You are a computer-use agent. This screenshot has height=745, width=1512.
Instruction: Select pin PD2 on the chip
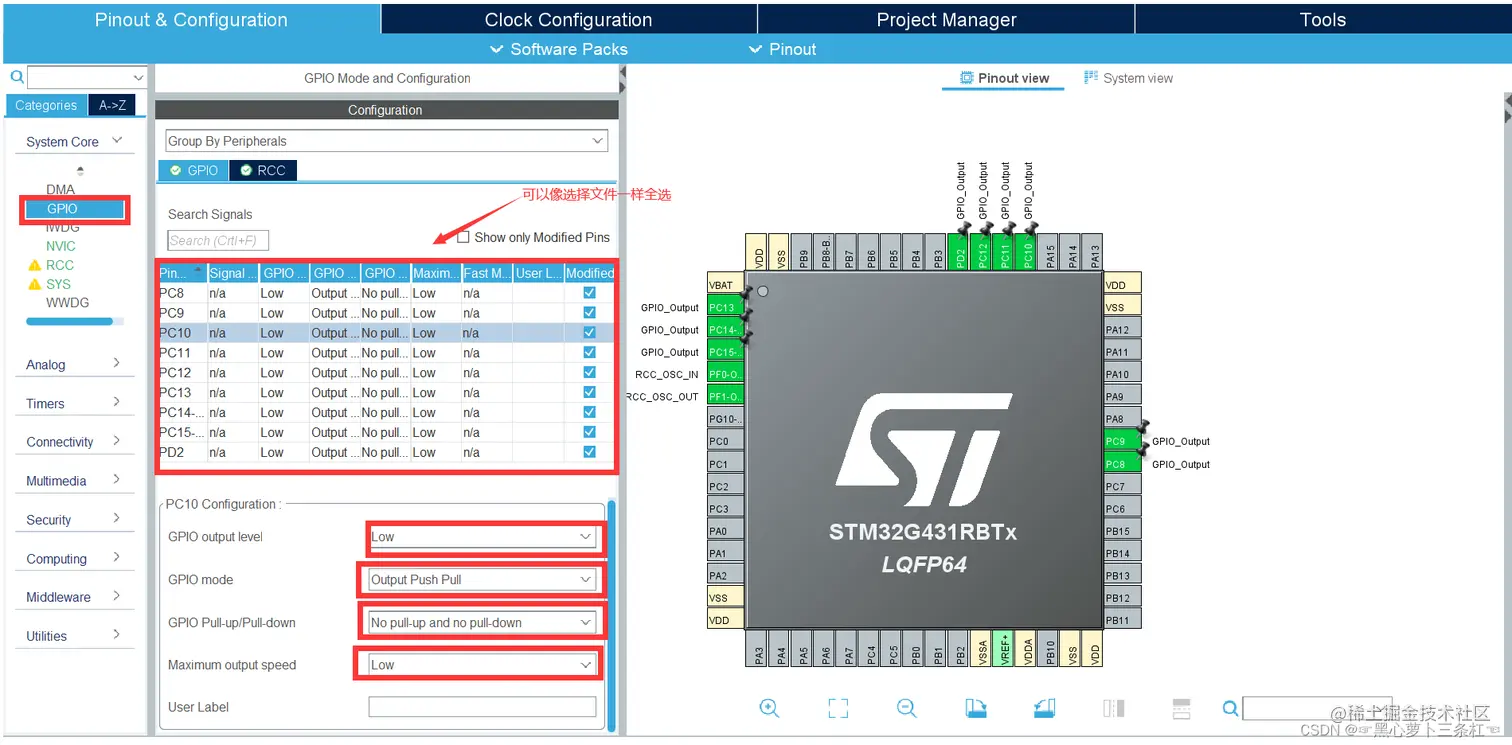pos(960,252)
